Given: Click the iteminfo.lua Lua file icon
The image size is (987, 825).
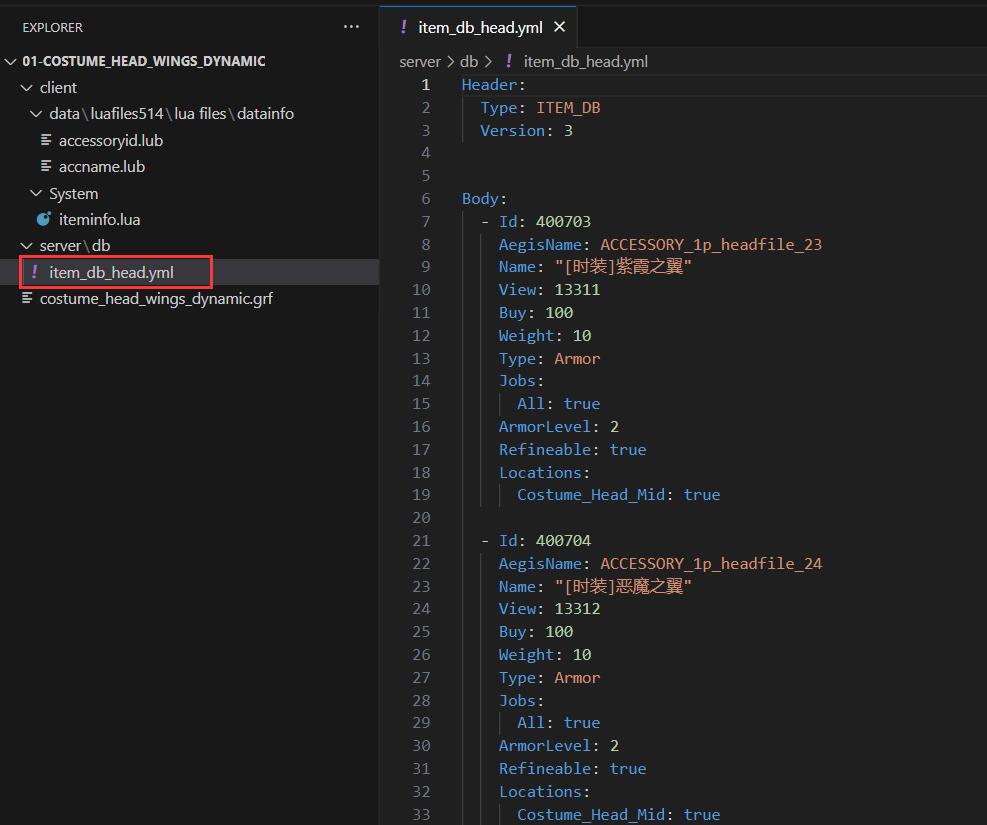Looking at the screenshot, I should pyautogui.click(x=43, y=219).
